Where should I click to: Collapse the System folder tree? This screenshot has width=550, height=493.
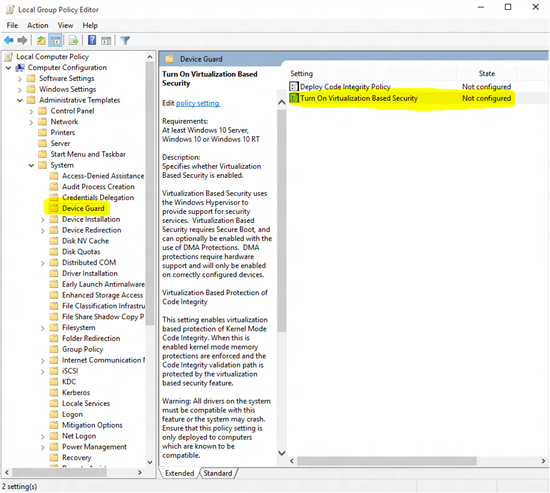coord(31,165)
